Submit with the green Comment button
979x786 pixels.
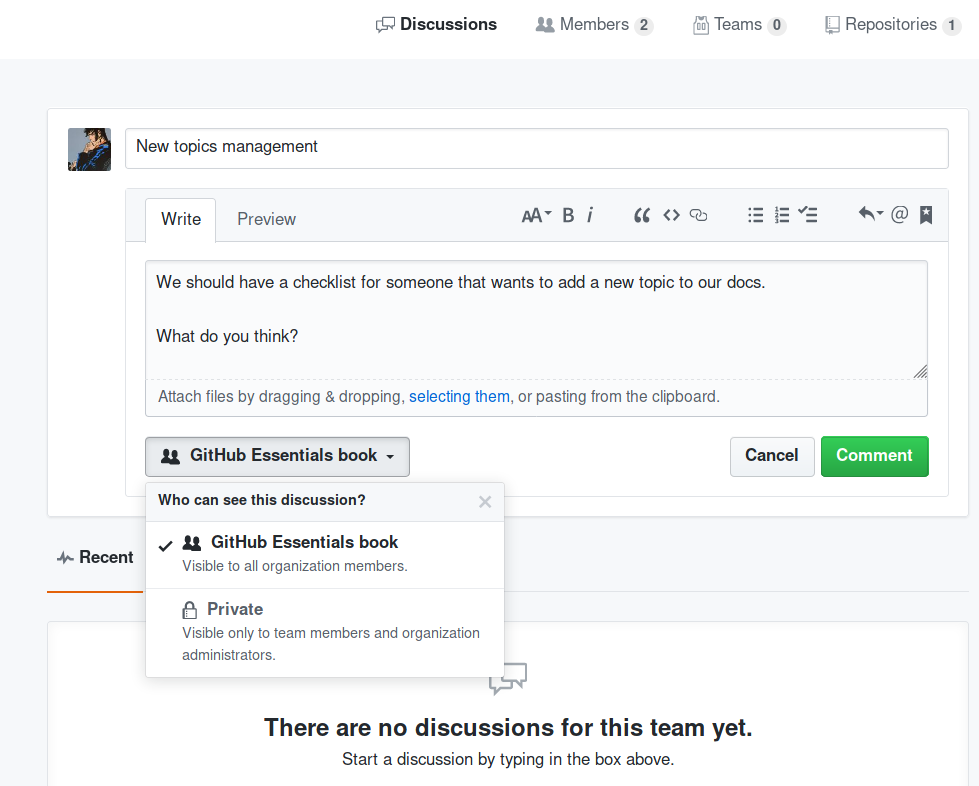pos(874,456)
